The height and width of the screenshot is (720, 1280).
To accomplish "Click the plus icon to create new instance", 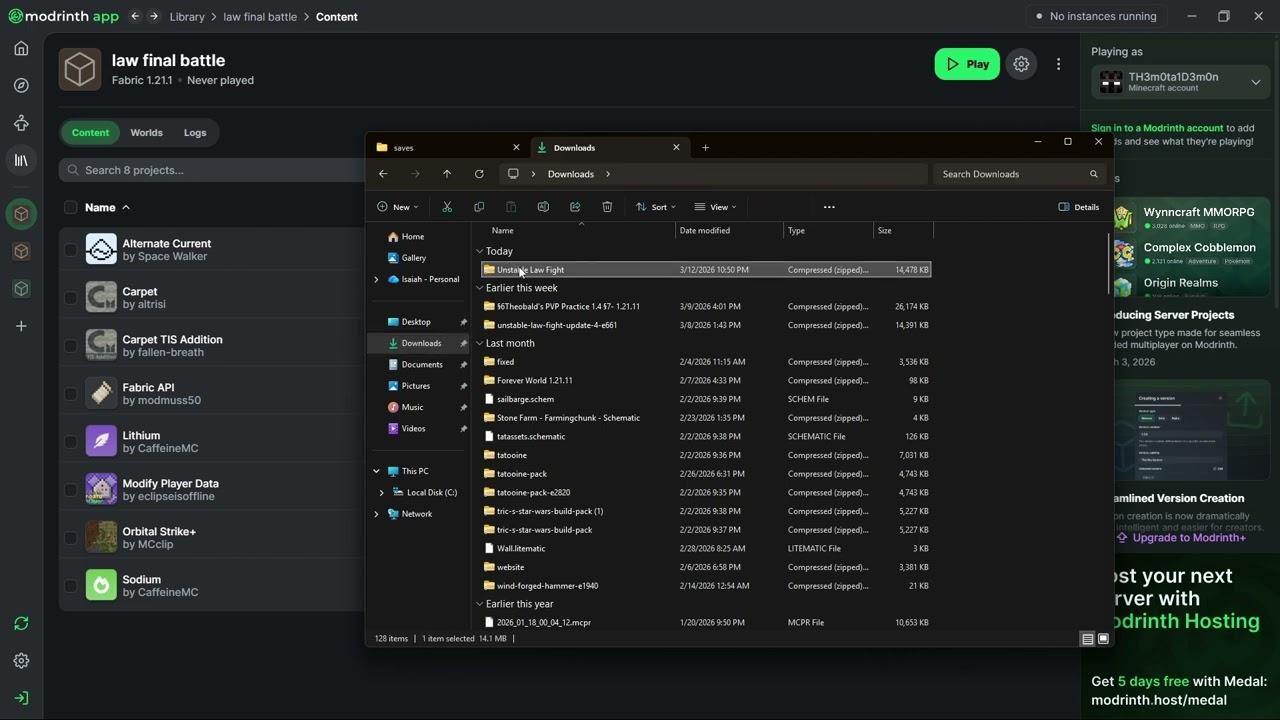I will [x=21, y=326].
